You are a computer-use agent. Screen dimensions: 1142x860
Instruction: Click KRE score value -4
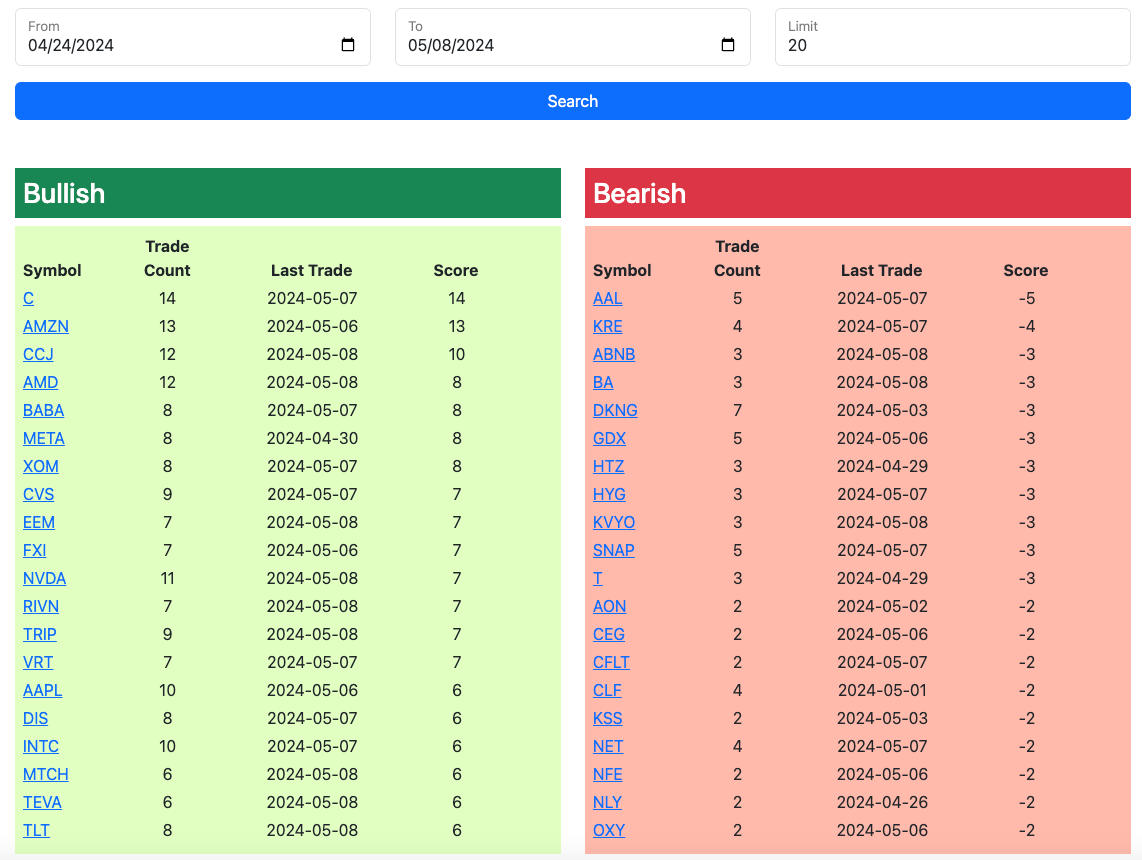(1026, 326)
